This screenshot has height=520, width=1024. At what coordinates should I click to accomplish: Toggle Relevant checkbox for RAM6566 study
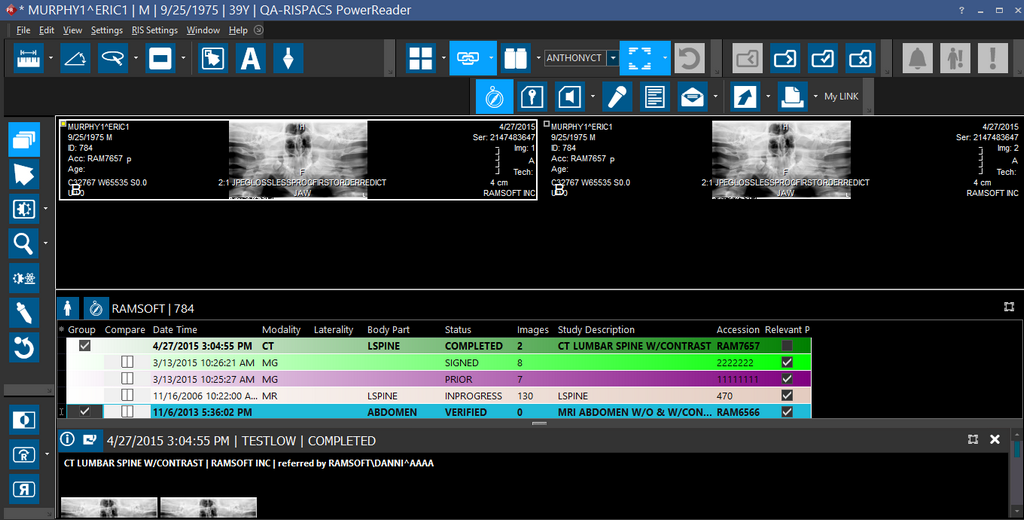coord(787,411)
